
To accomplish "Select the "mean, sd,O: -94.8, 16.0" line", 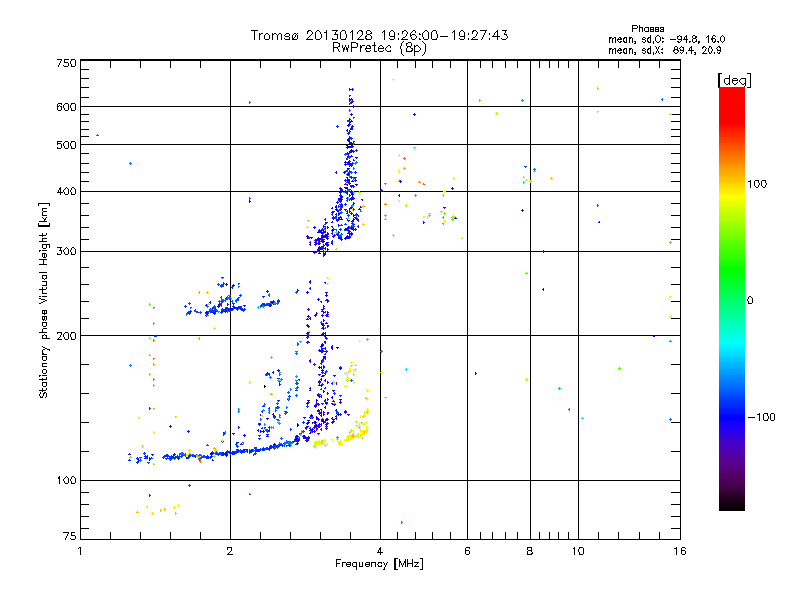I will coord(667,39).
